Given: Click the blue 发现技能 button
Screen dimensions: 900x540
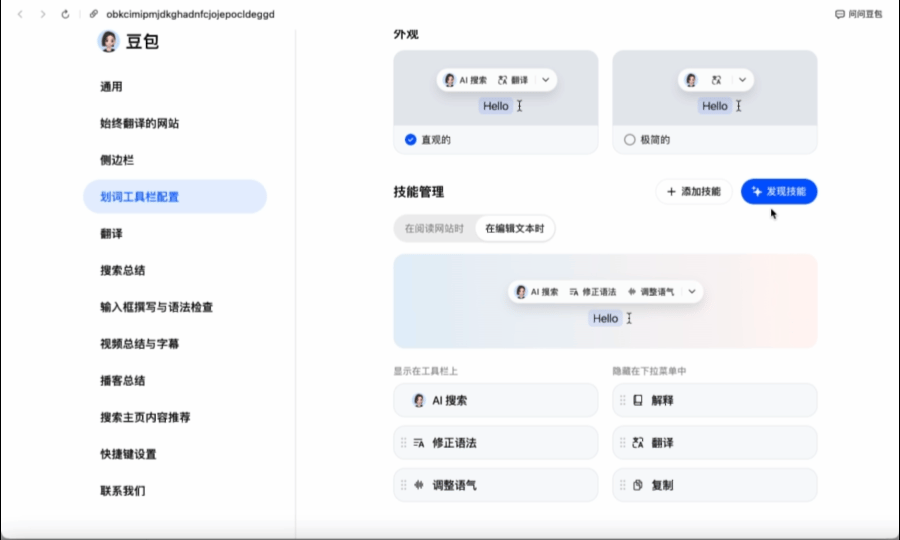Looking at the screenshot, I should 779,192.
